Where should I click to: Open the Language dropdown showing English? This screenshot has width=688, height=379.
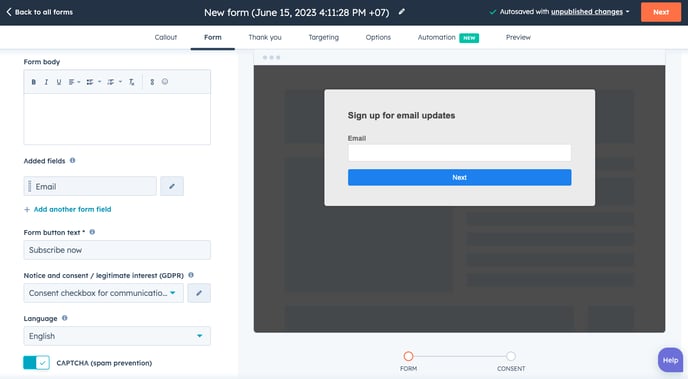117,336
